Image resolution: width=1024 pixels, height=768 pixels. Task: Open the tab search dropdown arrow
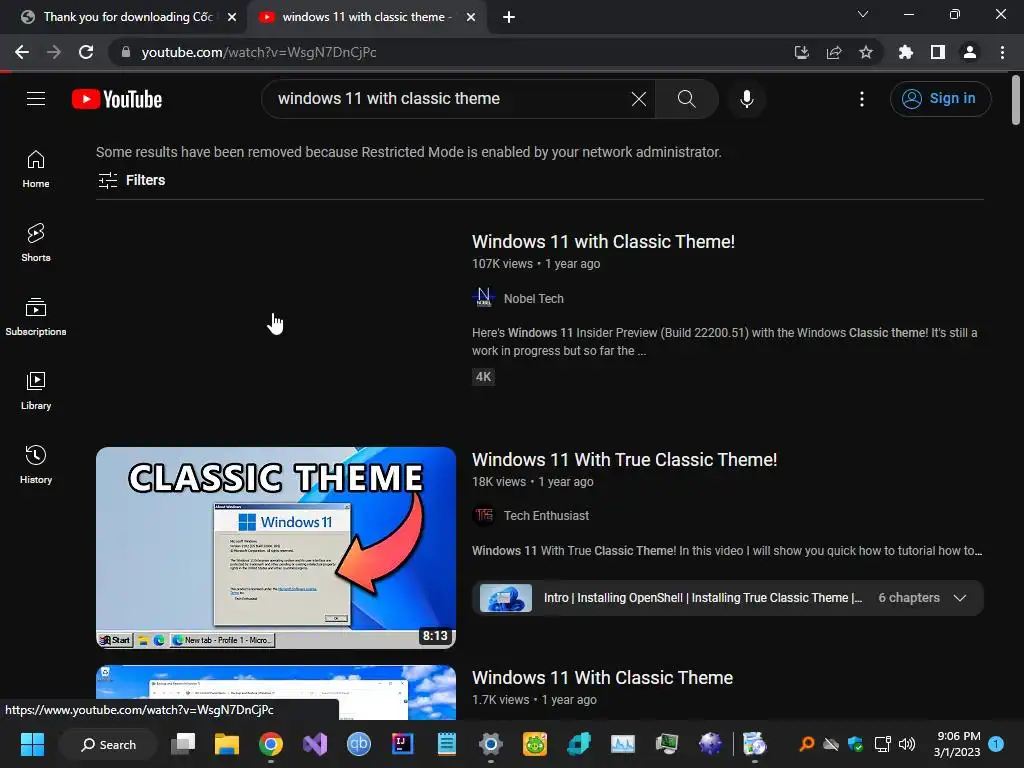[x=863, y=14]
